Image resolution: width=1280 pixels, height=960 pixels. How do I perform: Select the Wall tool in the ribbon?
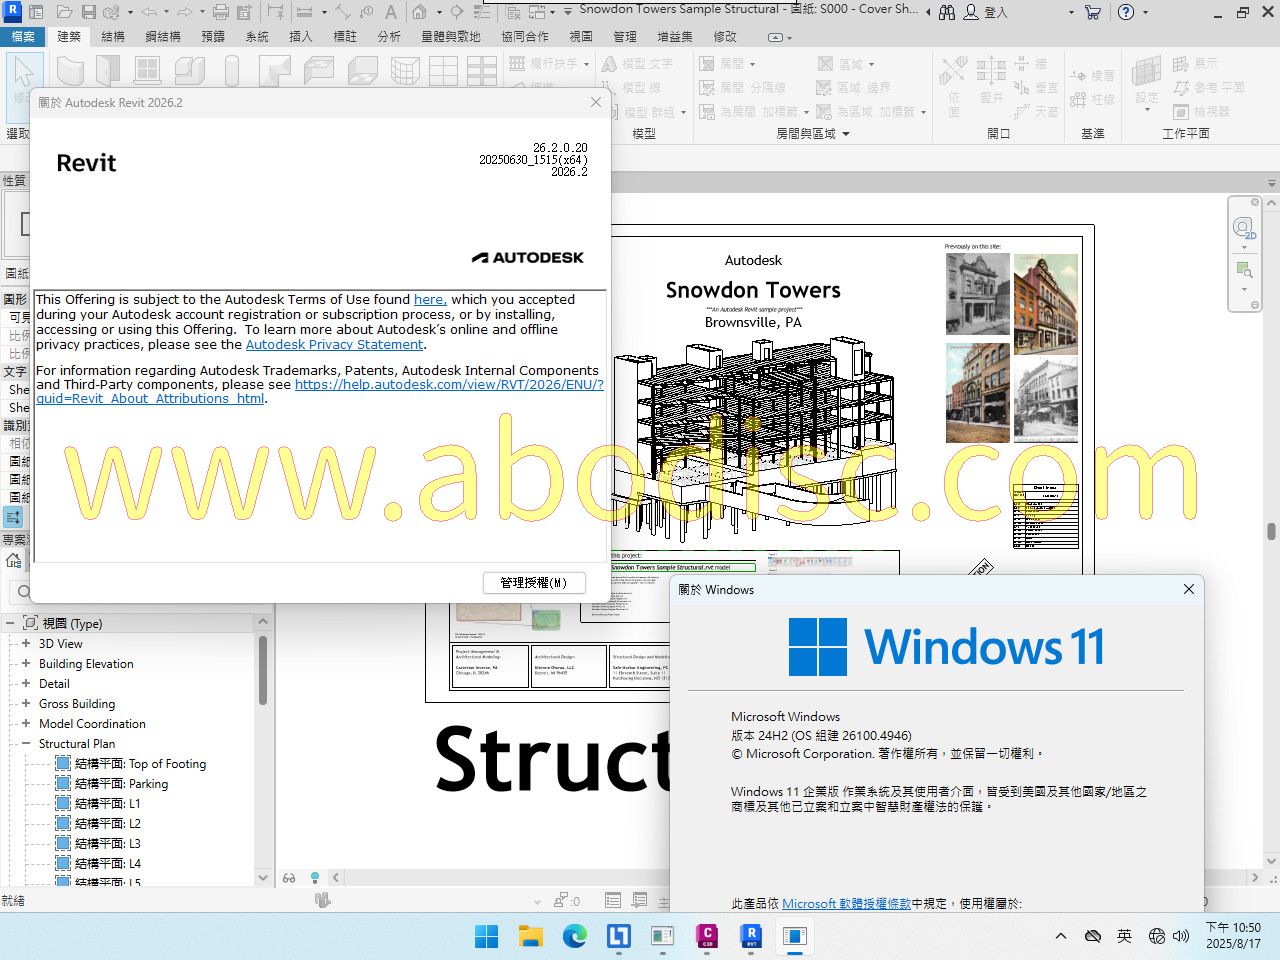70,71
